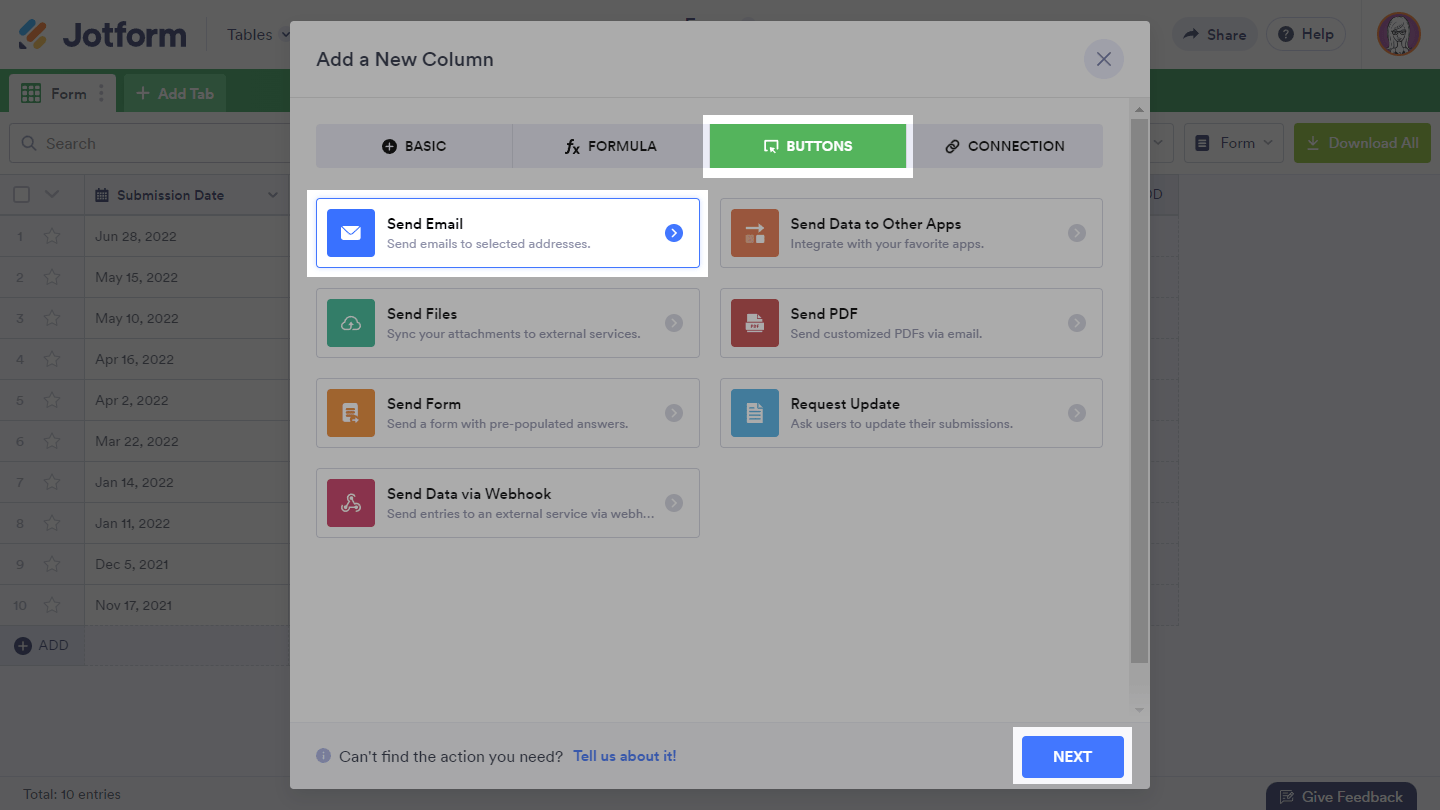Viewport: 1440px width, 810px height.
Task: Star the Jun 28, 2022 entry
Action: (52, 237)
